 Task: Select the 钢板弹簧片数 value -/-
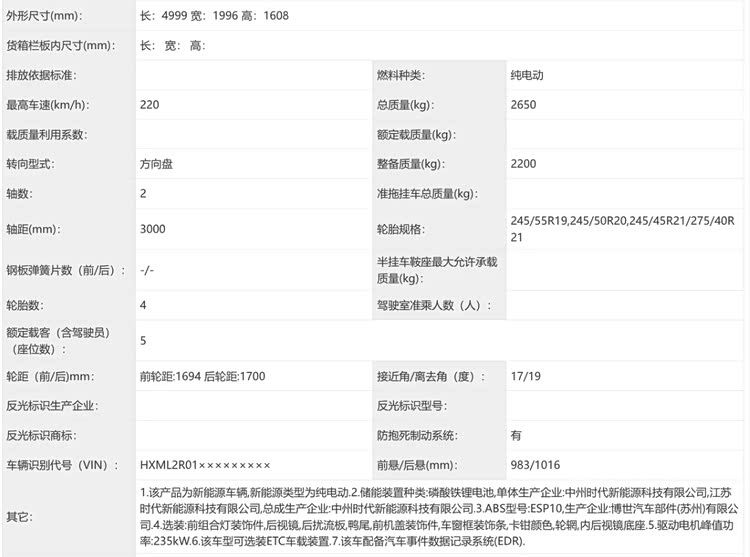147,270
